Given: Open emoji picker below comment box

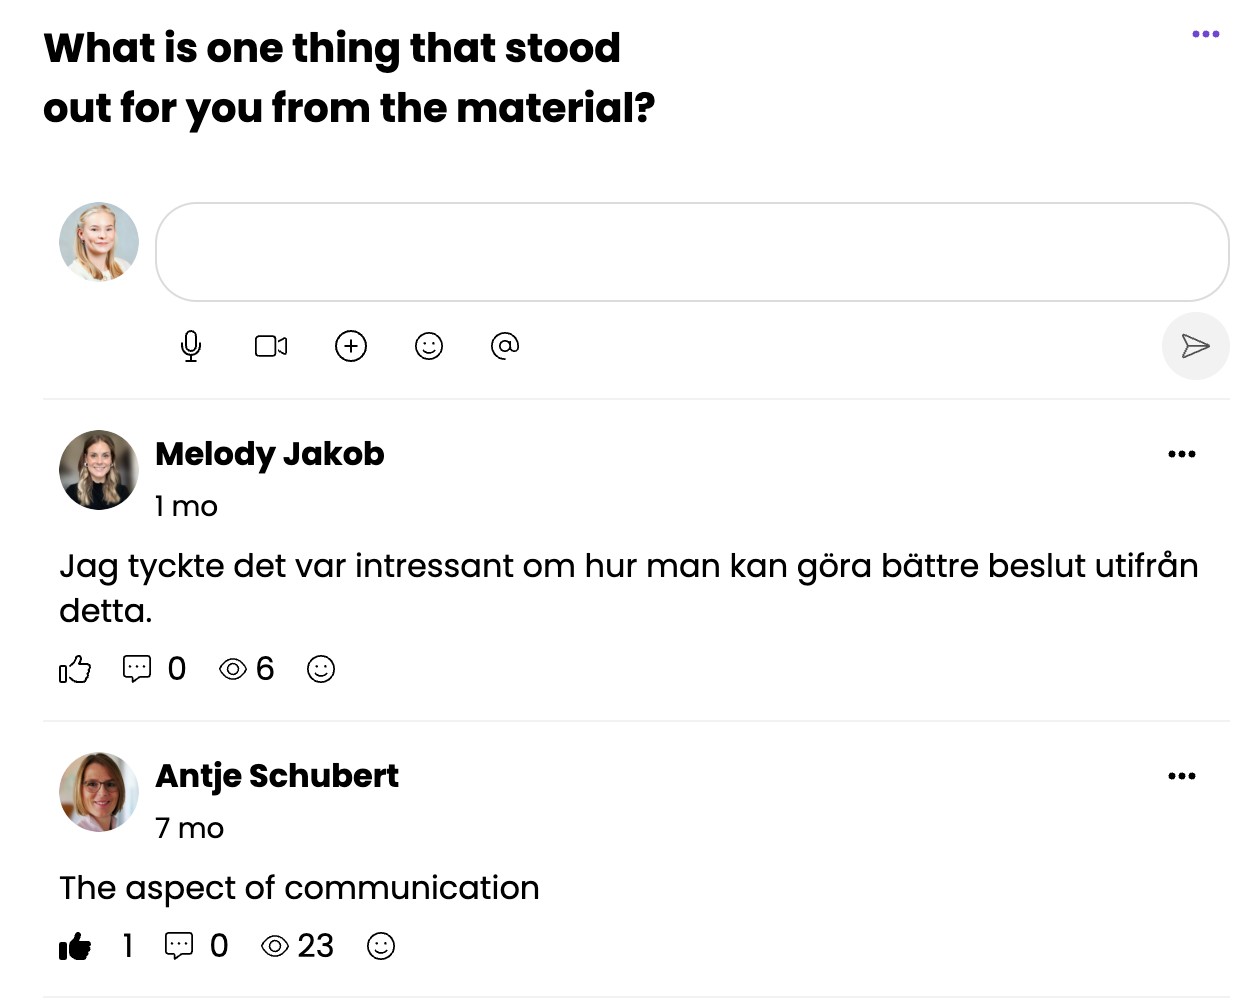Looking at the screenshot, I should click(429, 346).
